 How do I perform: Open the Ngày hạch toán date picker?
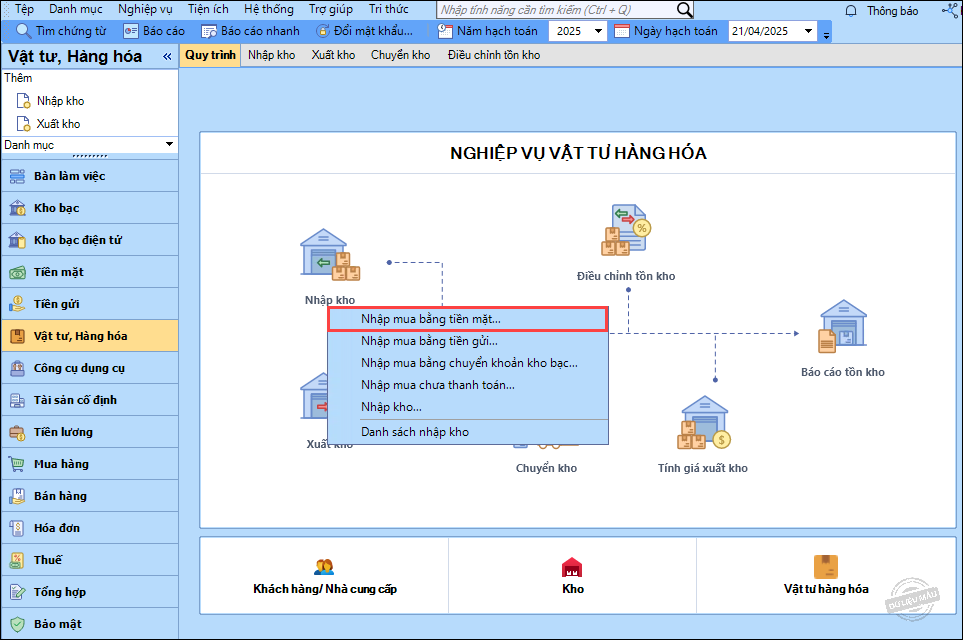[x=808, y=31]
